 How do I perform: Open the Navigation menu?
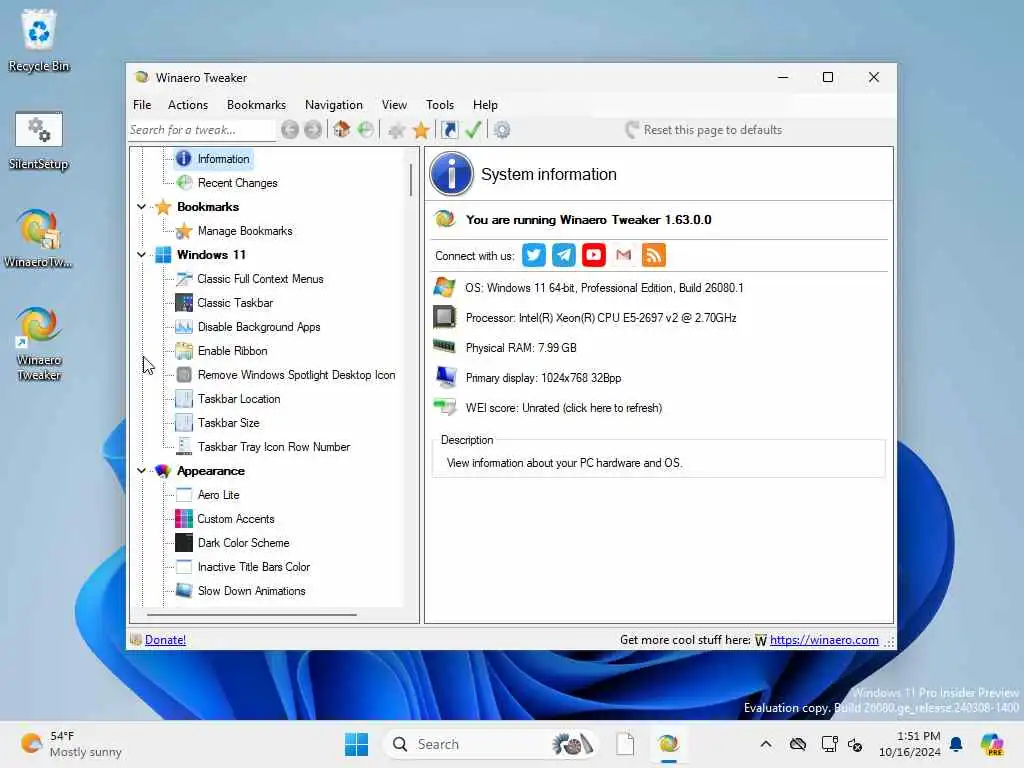tap(334, 104)
